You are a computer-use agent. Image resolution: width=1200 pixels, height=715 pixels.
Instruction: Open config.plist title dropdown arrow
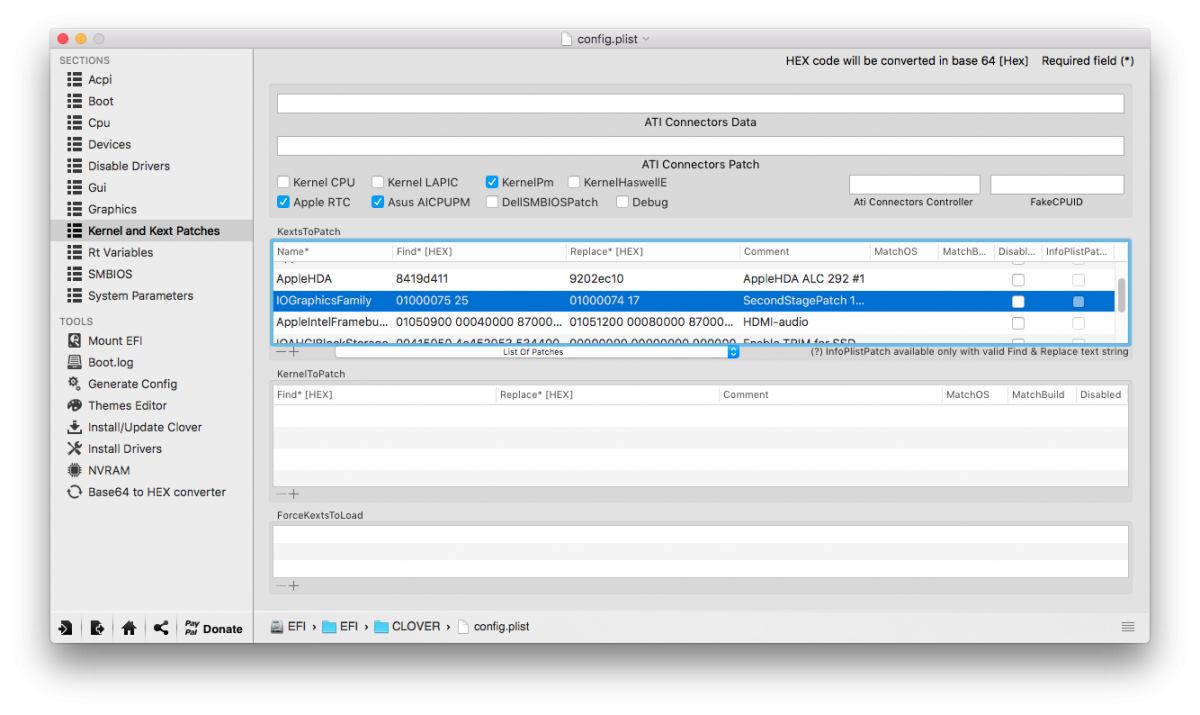tap(646, 39)
